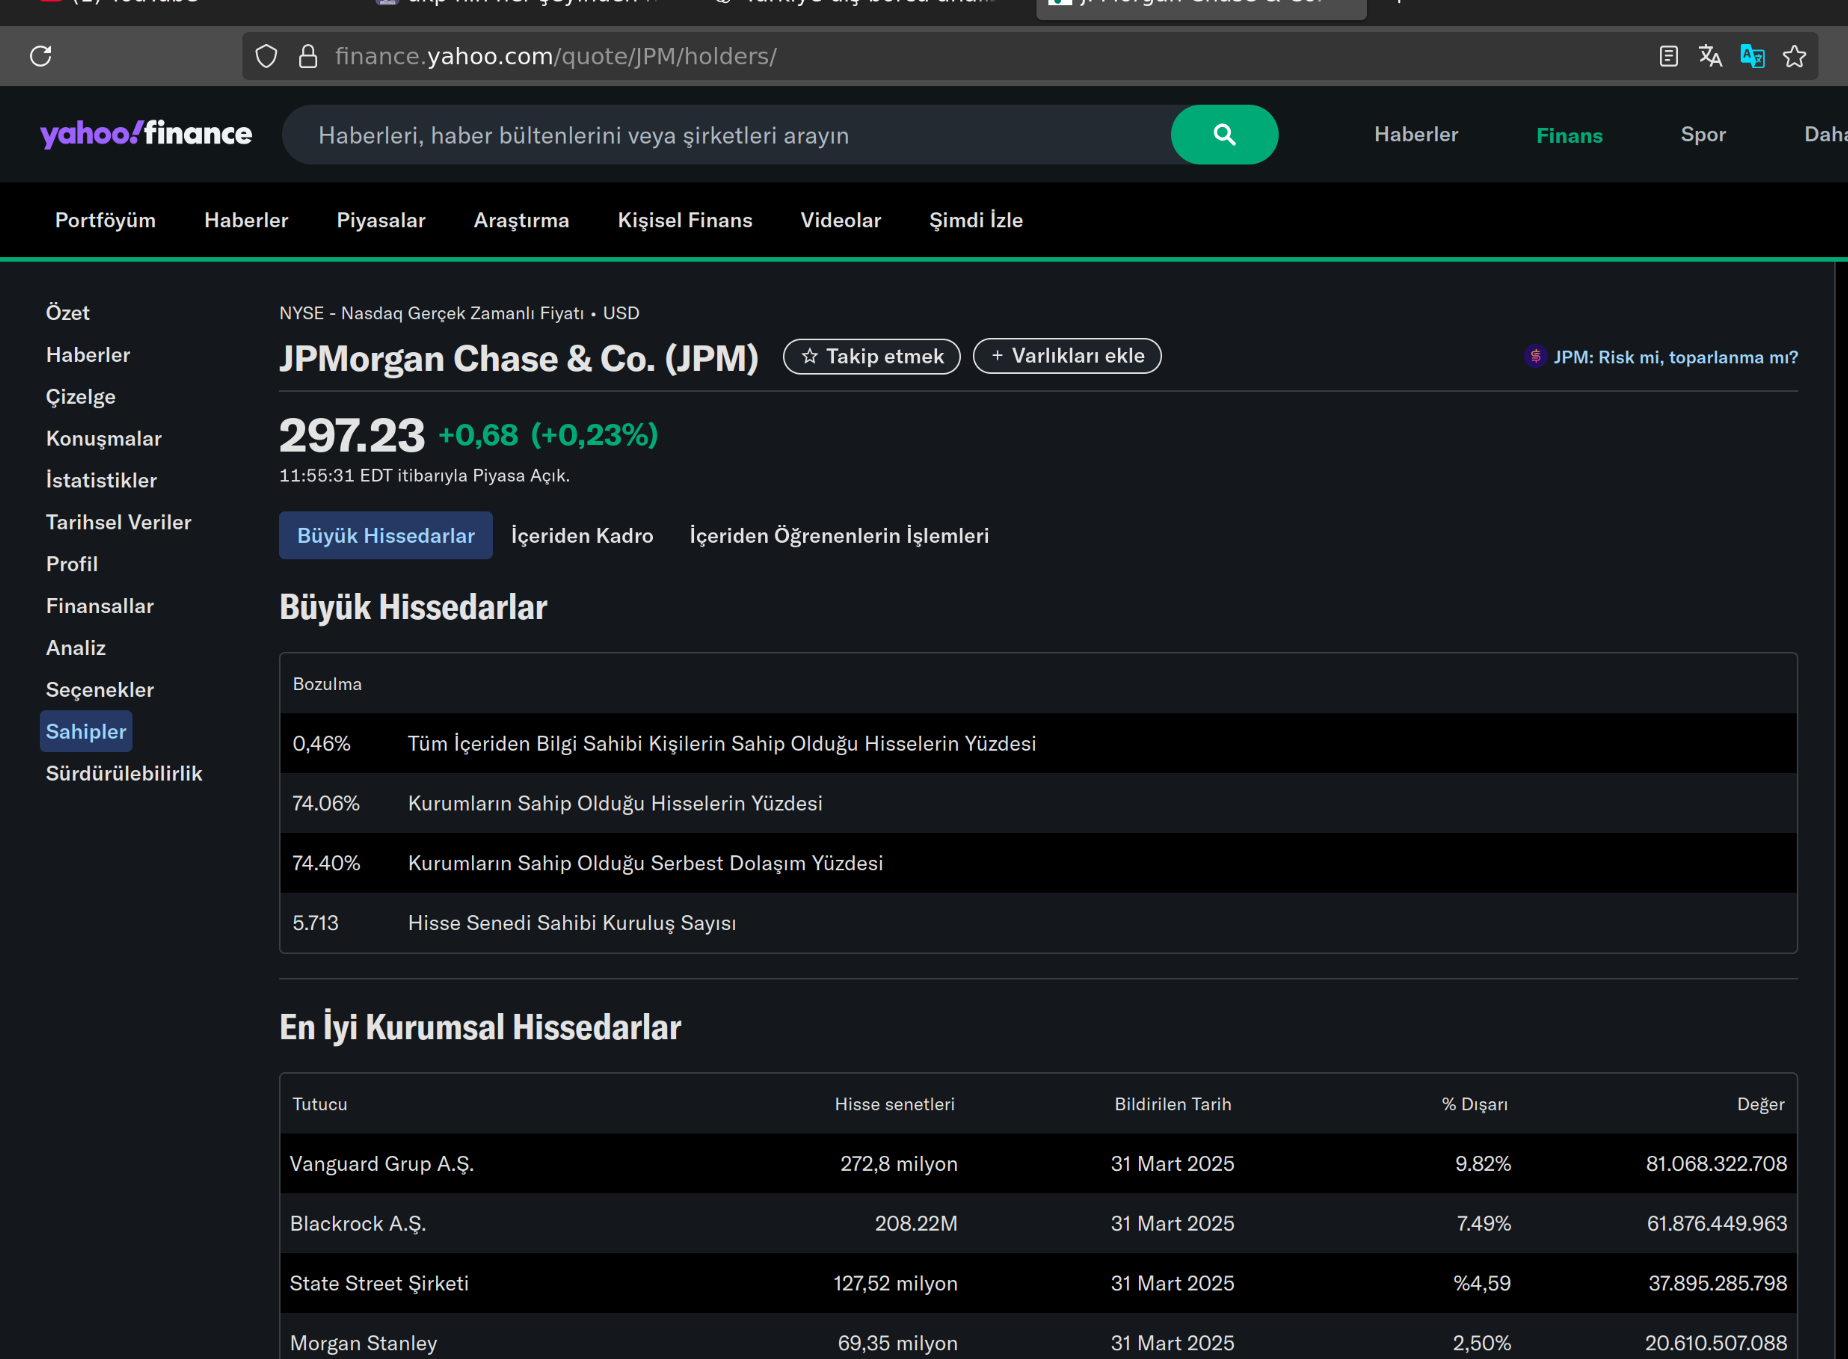
Task: Focus the Yahoo Finance search field
Action: (x=727, y=135)
